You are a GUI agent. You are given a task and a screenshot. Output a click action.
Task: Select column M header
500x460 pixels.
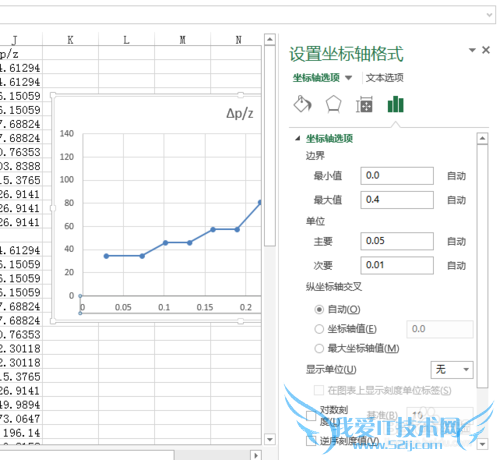(182, 40)
